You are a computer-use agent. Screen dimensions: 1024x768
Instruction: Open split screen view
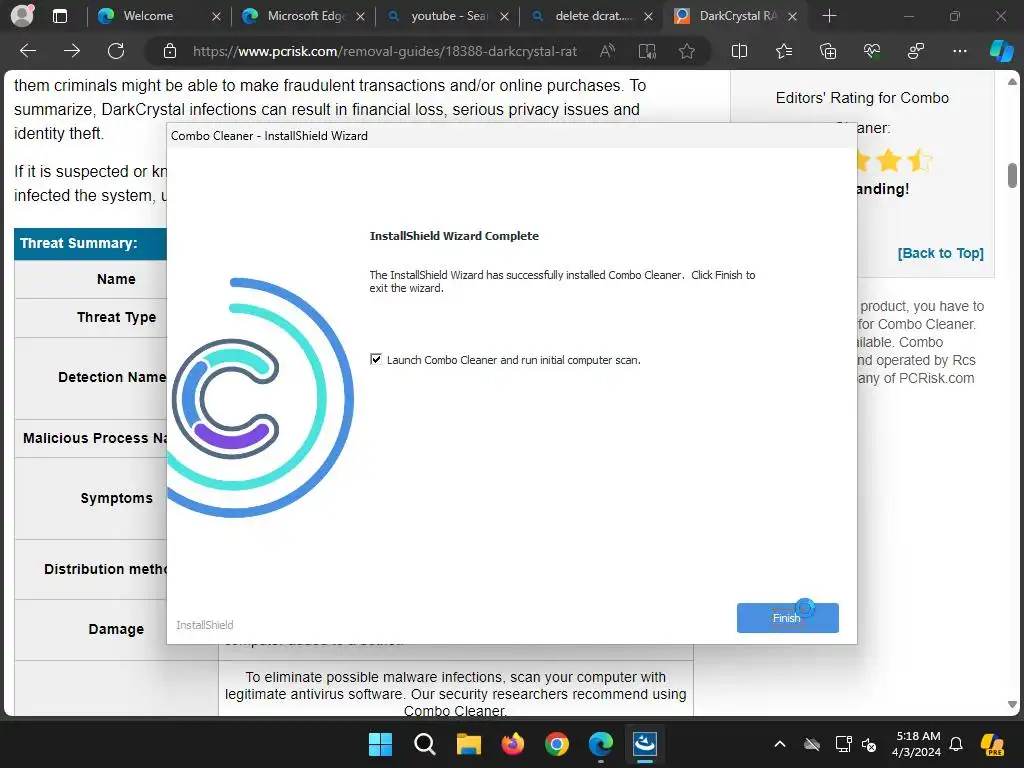click(739, 51)
